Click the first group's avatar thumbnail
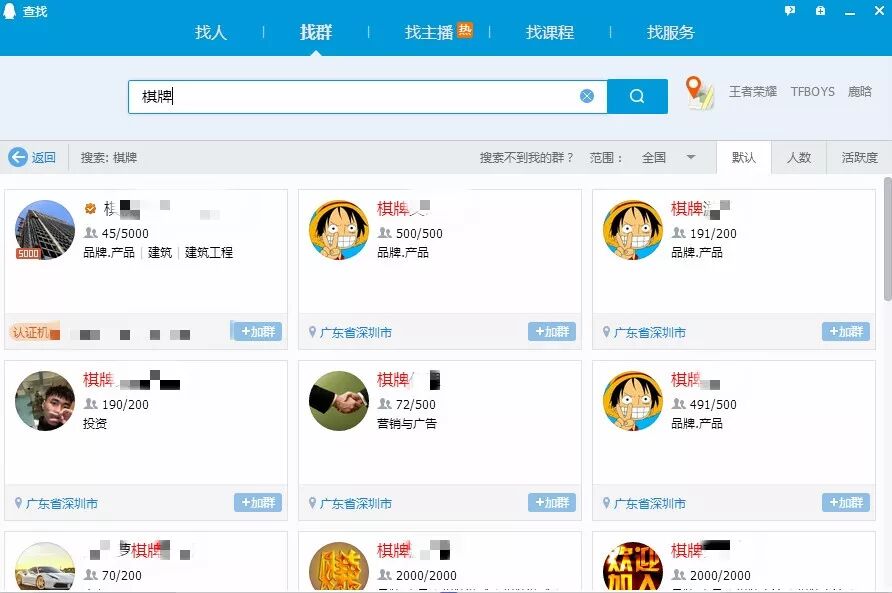This screenshot has height=593, width=892. pyautogui.click(x=44, y=230)
